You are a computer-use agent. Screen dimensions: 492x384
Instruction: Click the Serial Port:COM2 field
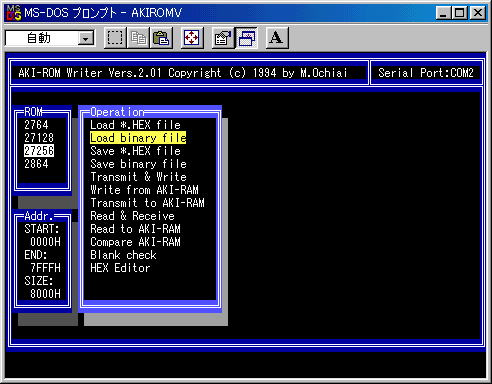pyautogui.click(x=426, y=73)
